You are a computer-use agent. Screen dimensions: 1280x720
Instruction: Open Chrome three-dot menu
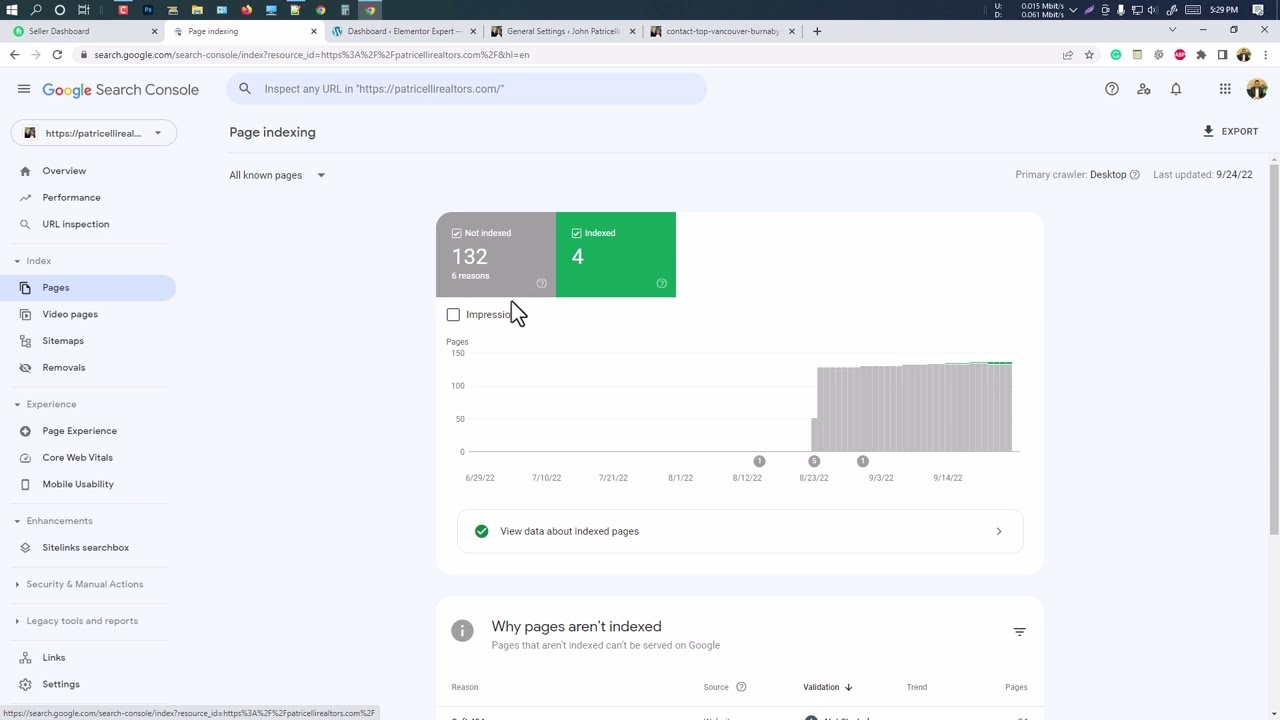pos(1265,55)
